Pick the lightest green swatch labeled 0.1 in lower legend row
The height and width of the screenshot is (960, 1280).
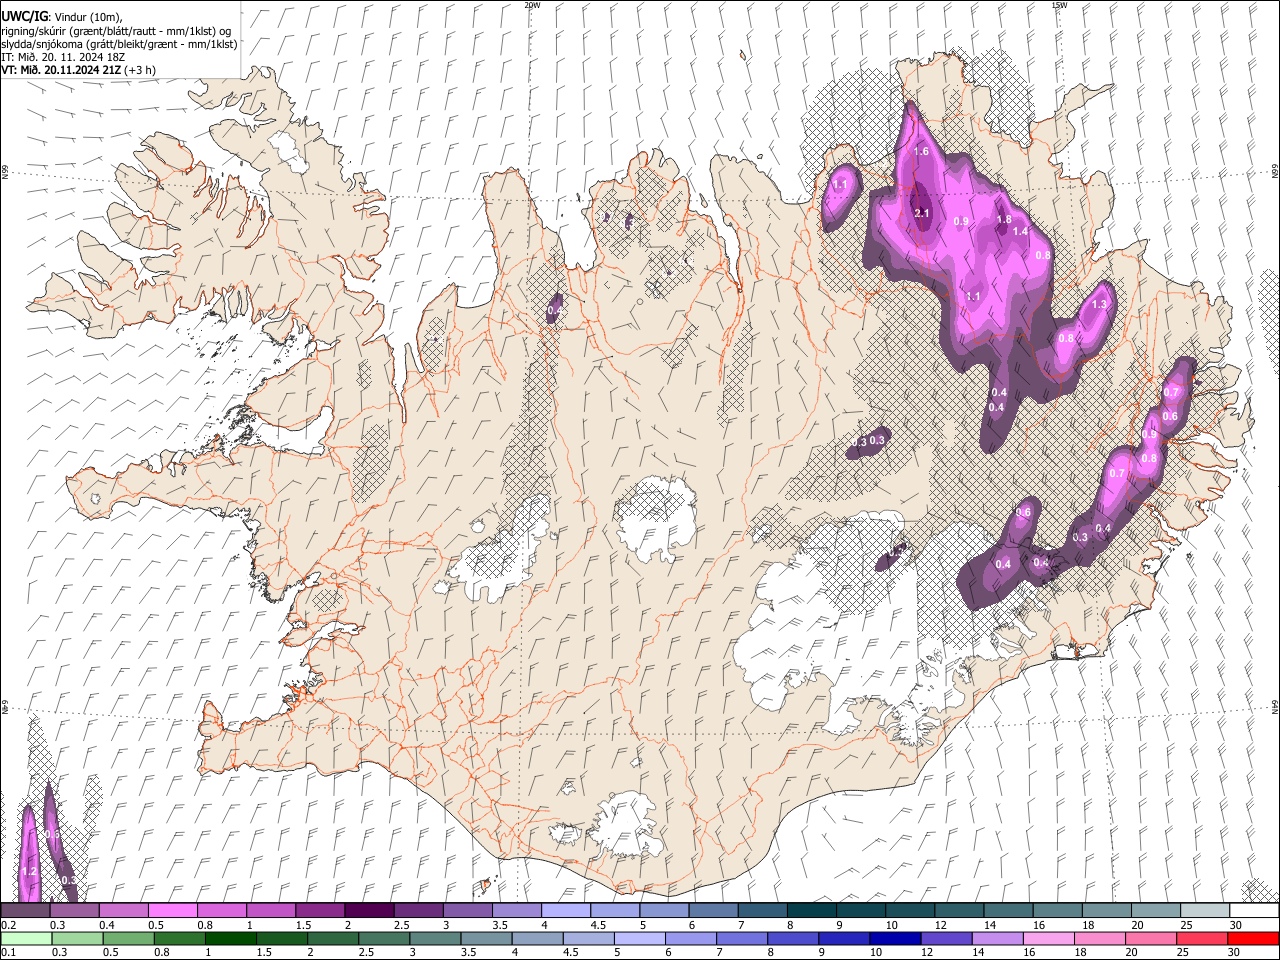(x=26, y=938)
